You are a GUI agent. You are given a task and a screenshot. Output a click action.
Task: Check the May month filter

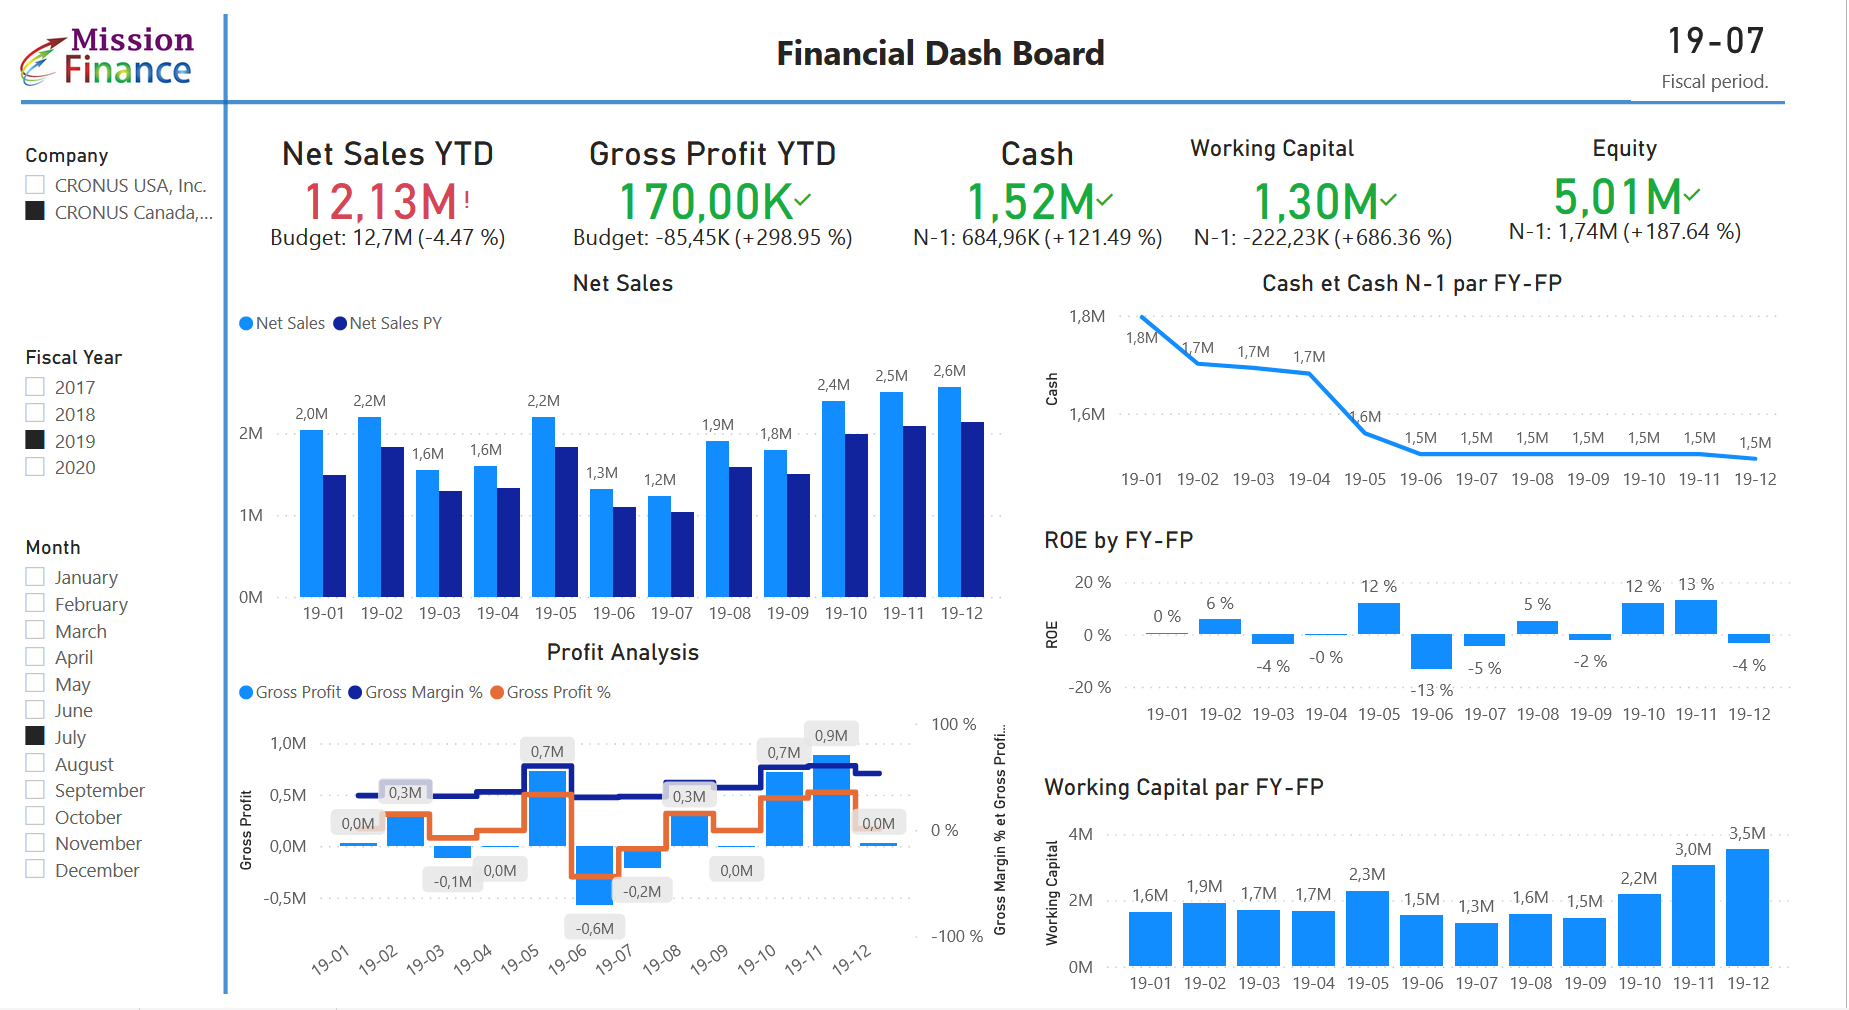pyautogui.click(x=35, y=684)
